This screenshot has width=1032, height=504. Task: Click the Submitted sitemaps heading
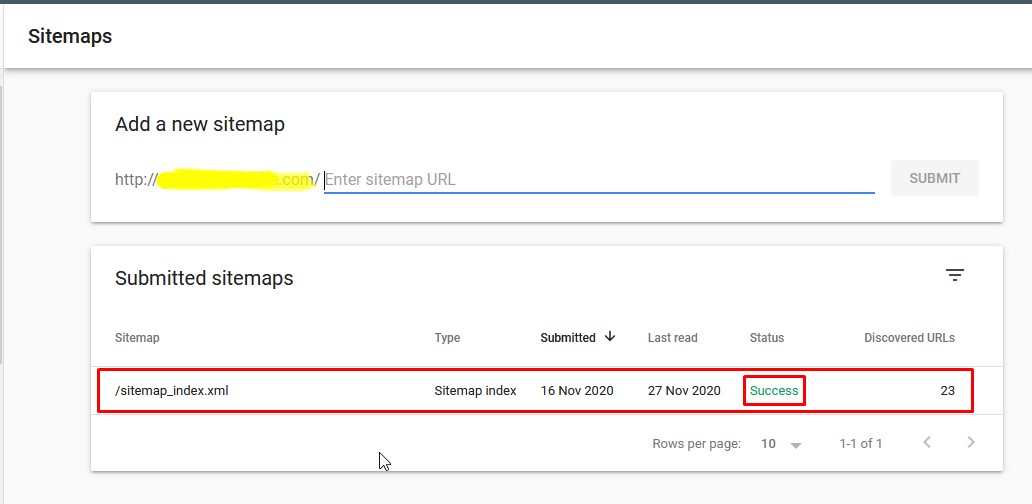coord(204,279)
